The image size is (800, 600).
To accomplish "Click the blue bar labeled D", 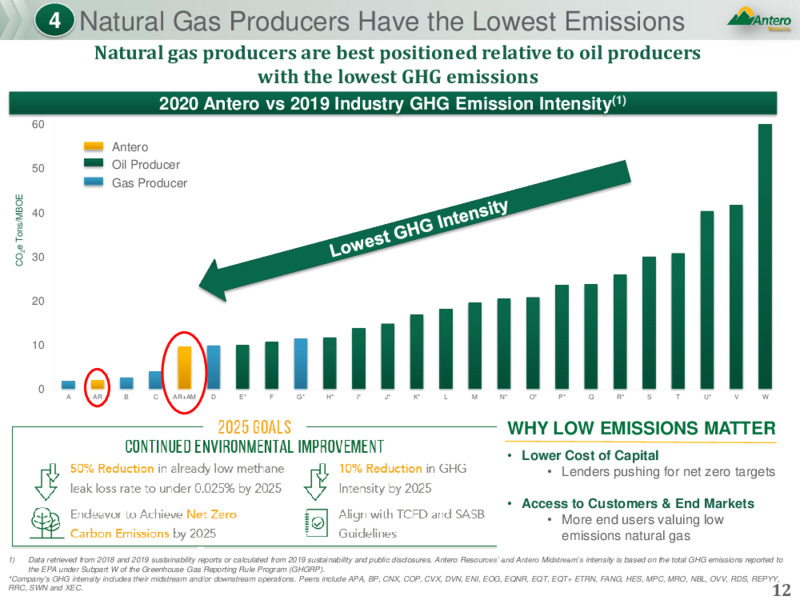I will point(213,367).
